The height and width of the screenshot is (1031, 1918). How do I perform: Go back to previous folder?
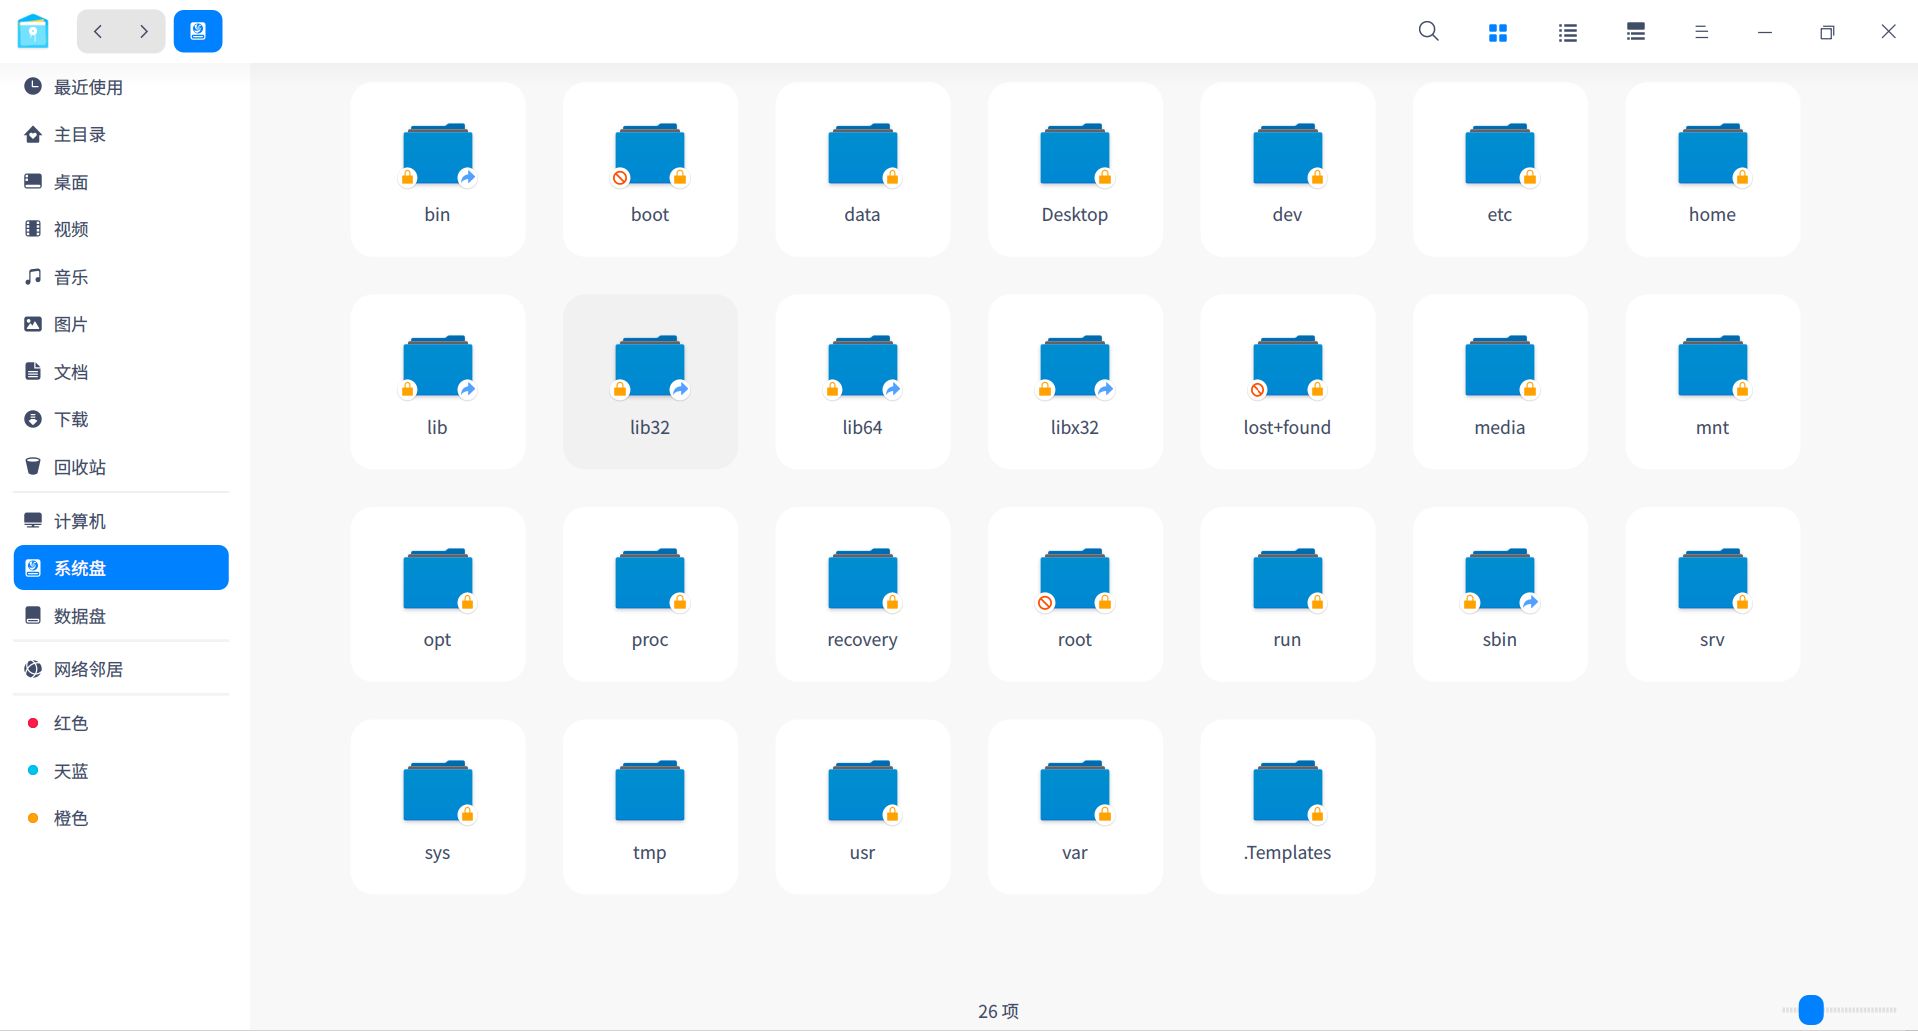coord(98,32)
